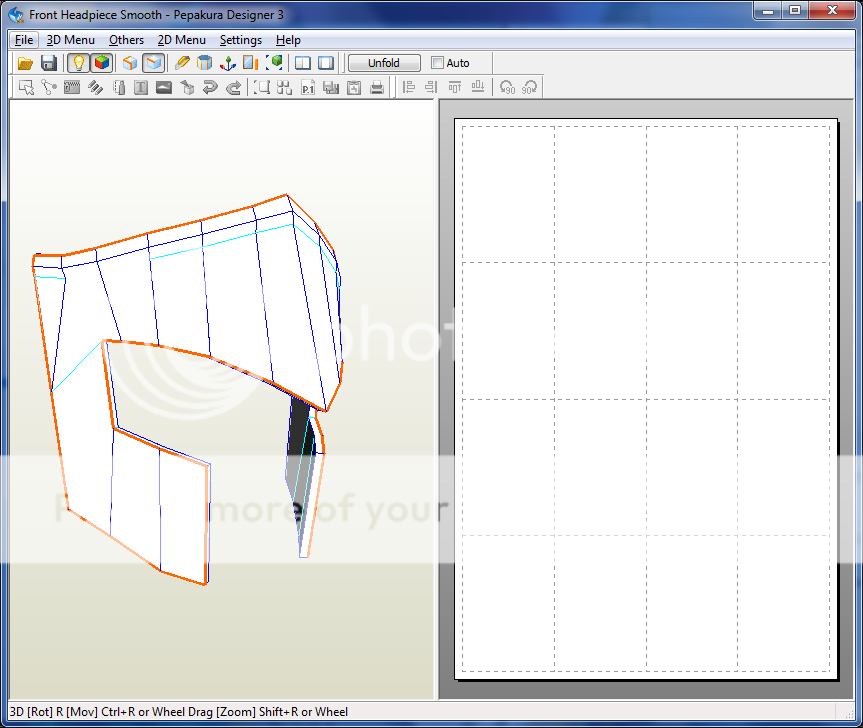Click the double floppy save icon
This screenshot has width=863, height=728.
coord(331,87)
